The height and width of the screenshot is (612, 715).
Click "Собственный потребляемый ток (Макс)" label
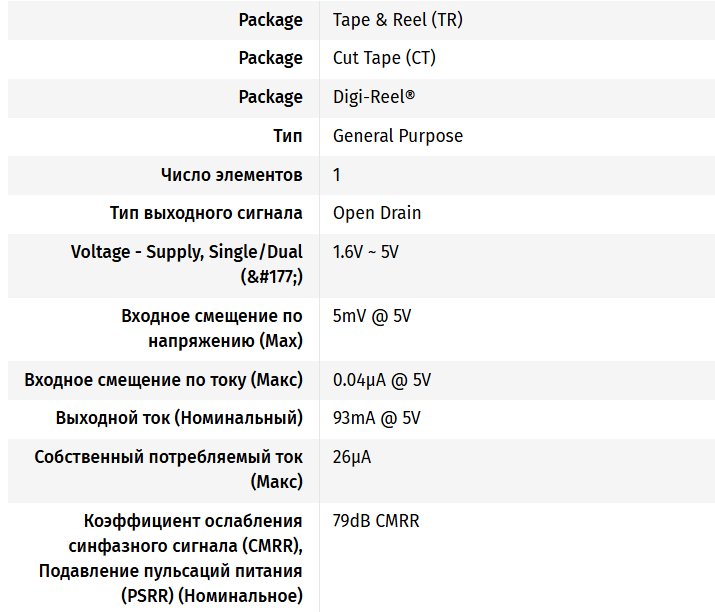[168, 469]
